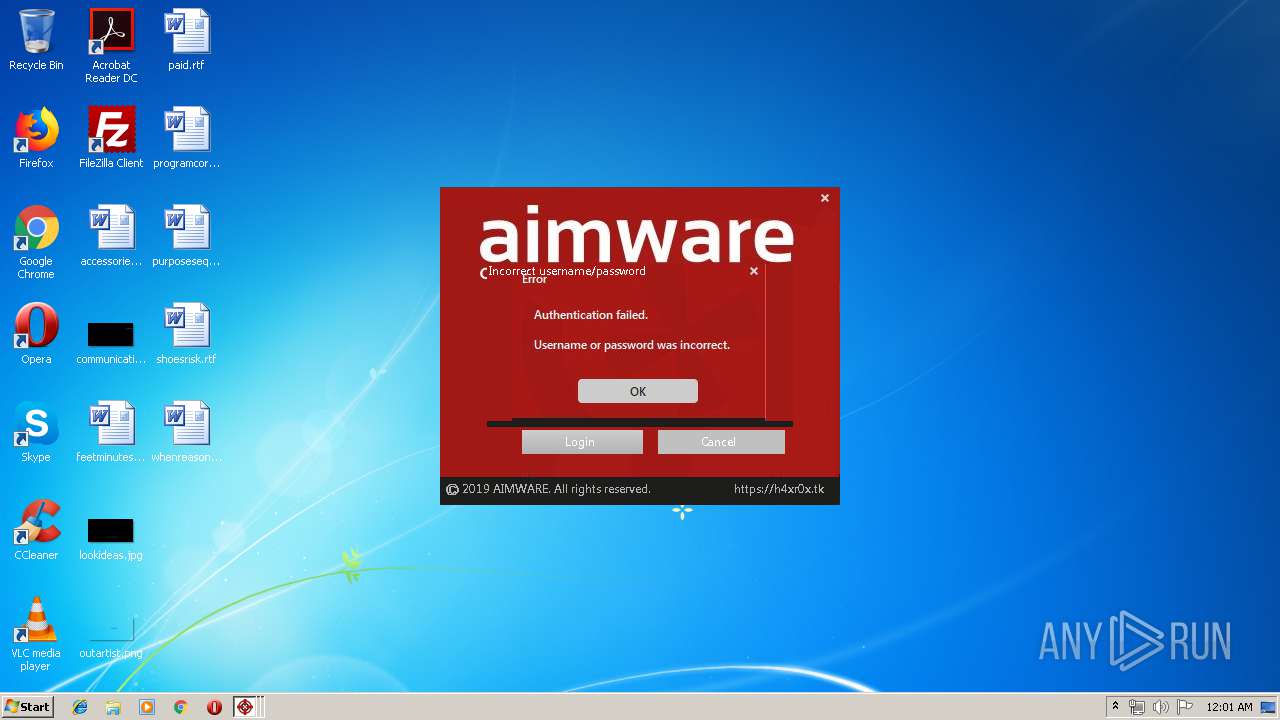Open FileZilla Client shortcut
Screen dimensions: 1280x720
[111, 138]
